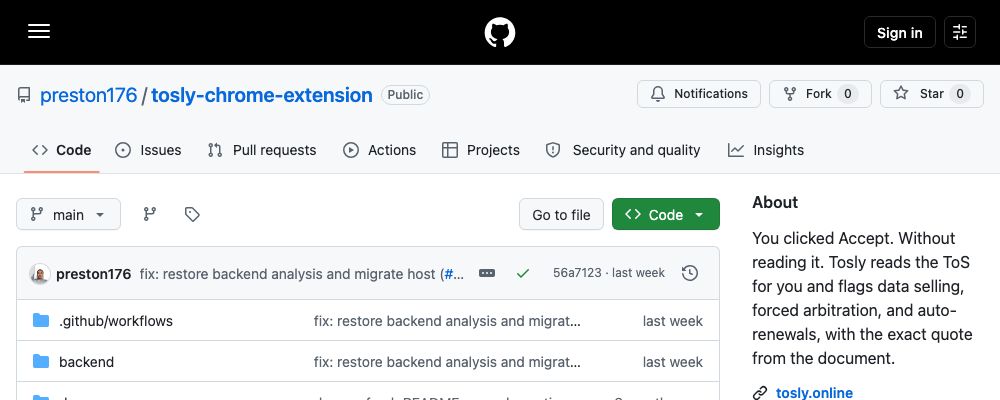Open the Pull requests tab
Image resolution: width=1000 pixels, height=400 pixels.
pos(262,151)
